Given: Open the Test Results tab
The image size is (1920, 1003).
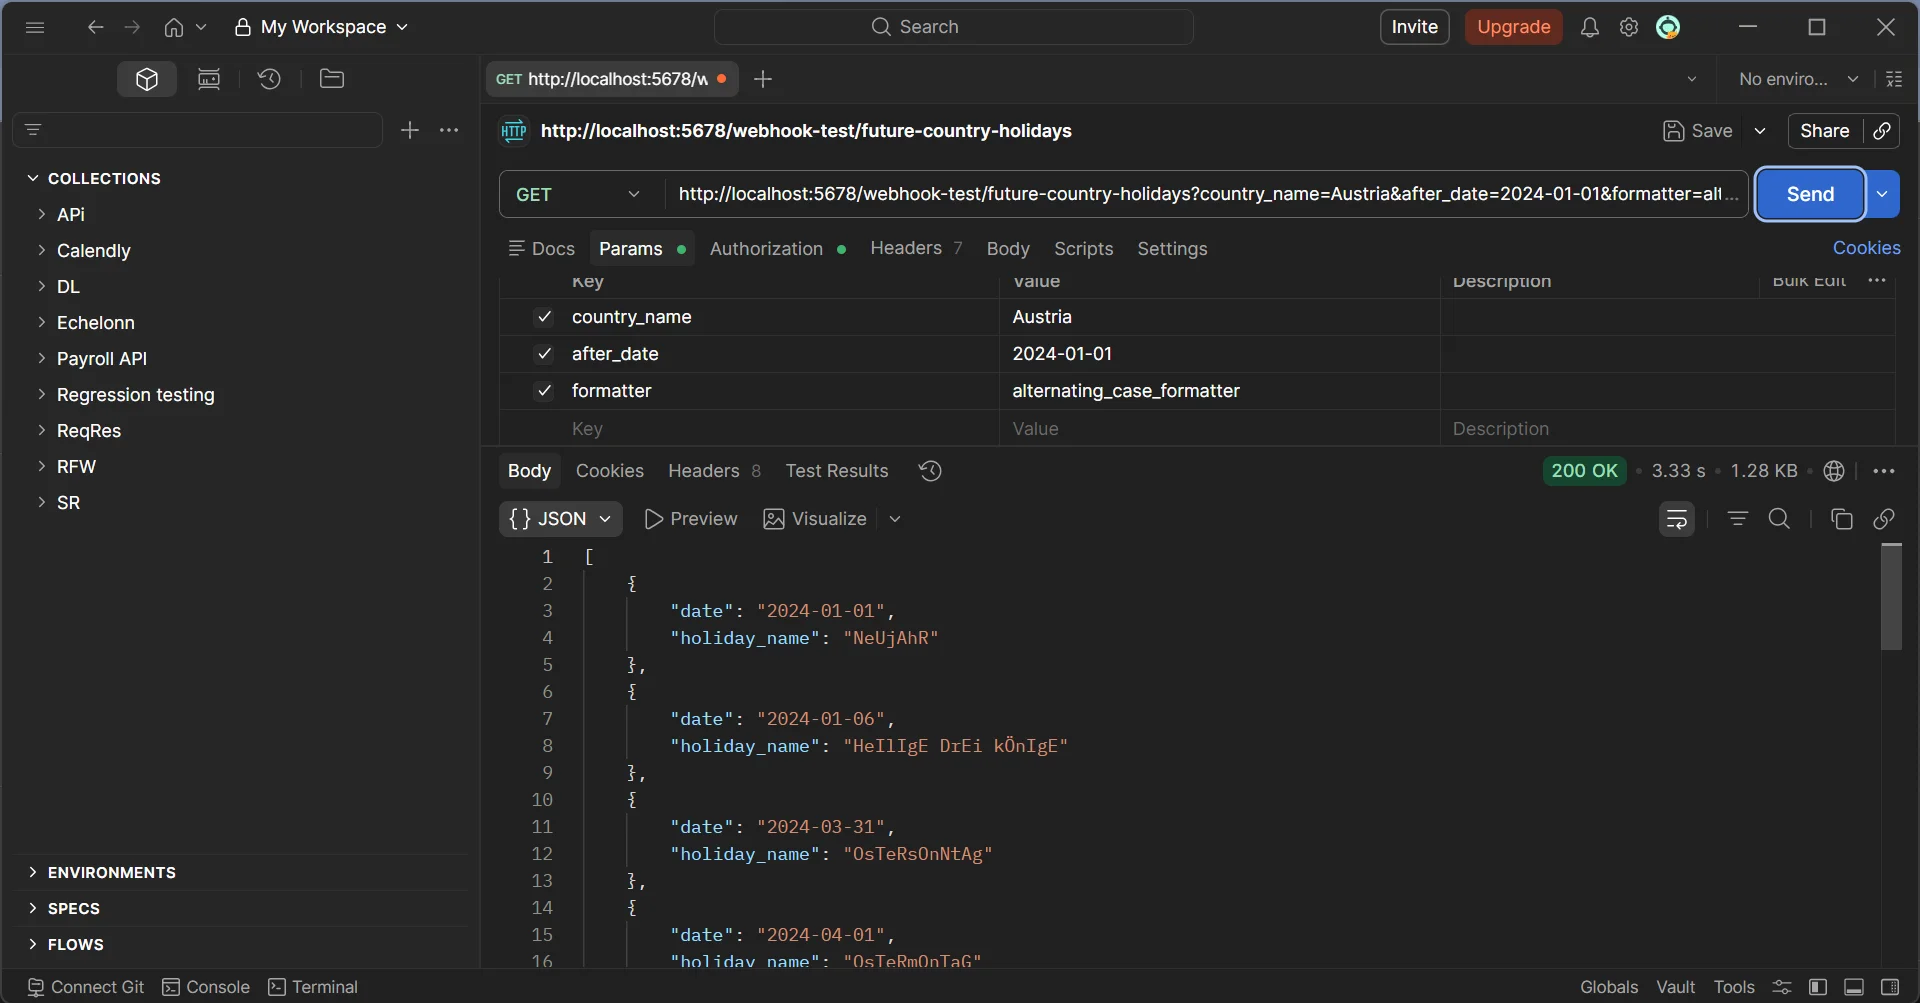Looking at the screenshot, I should coord(837,471).
